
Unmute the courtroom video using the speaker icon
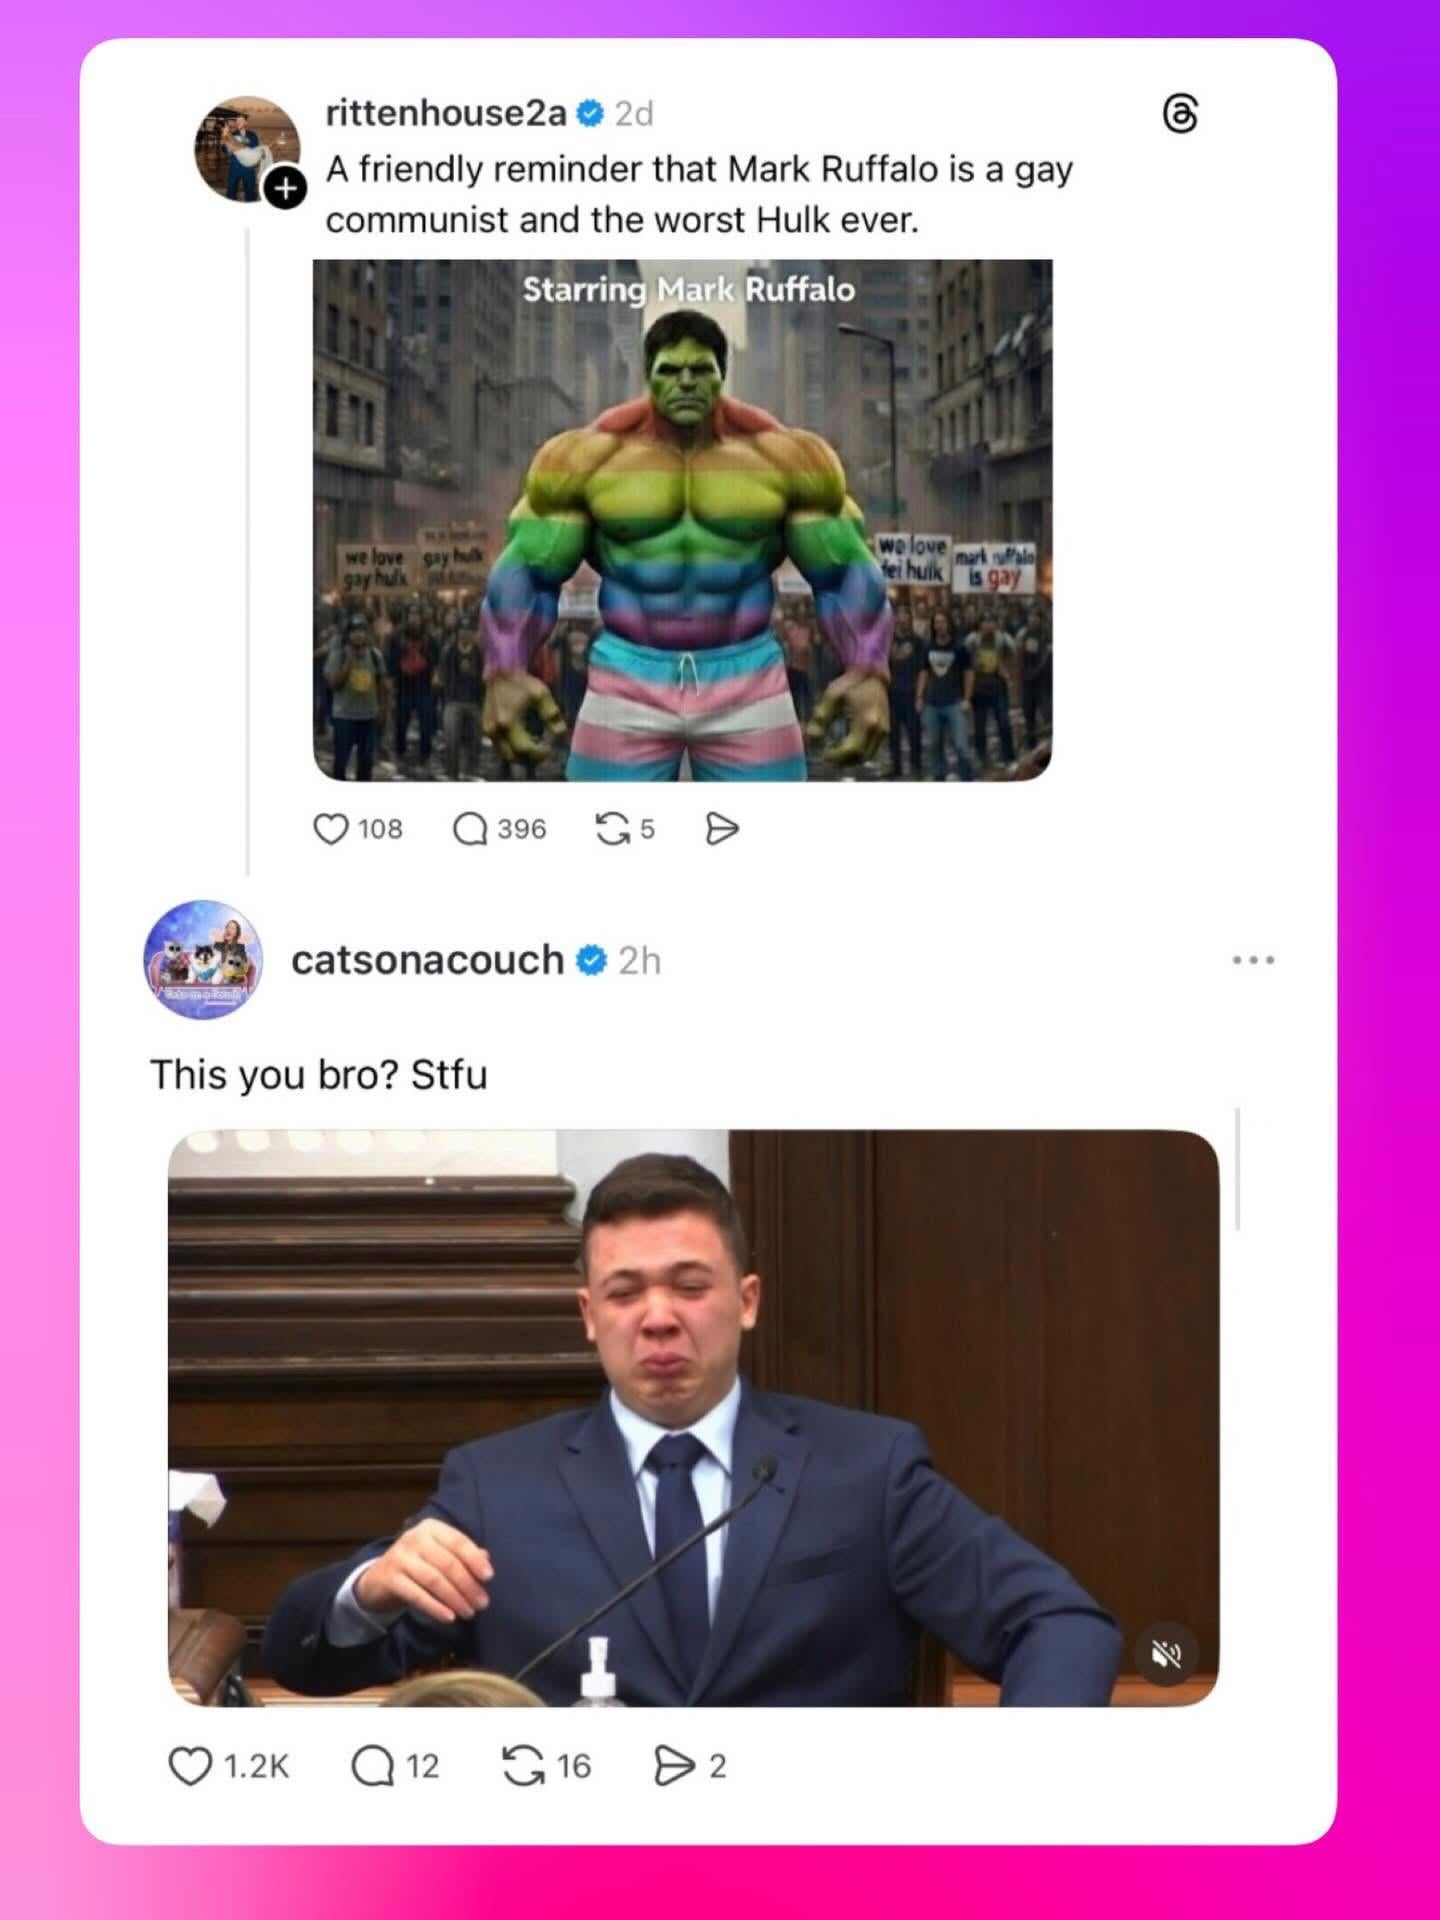point(1166,1655)
